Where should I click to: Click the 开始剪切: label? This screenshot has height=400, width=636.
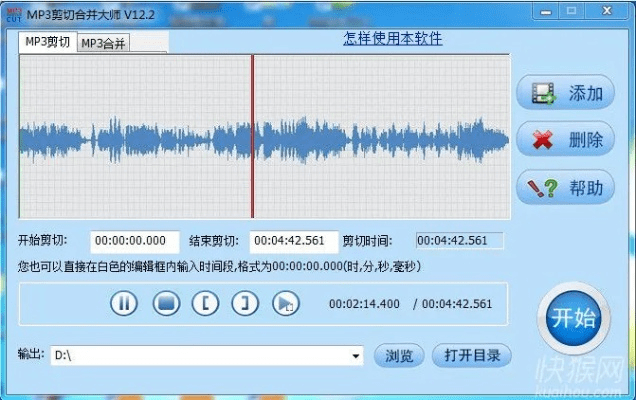point(43,240)
